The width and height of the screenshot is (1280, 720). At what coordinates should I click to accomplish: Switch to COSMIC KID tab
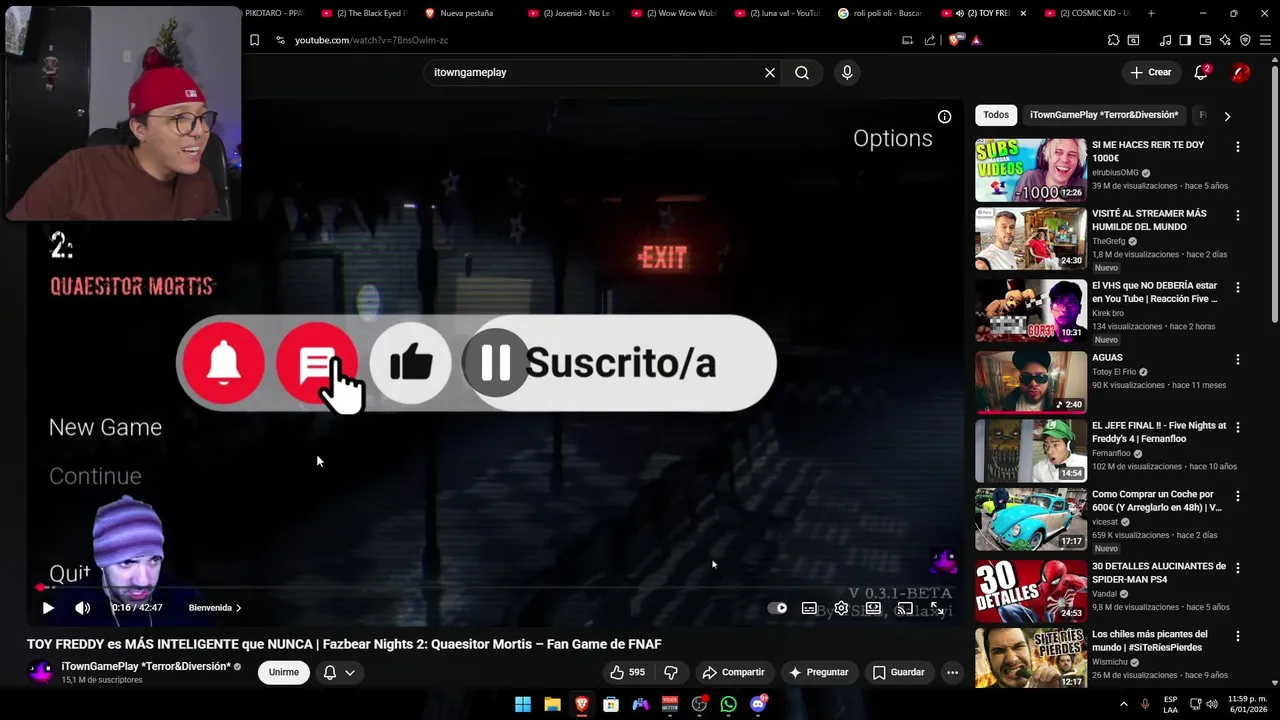point(1086,13)
